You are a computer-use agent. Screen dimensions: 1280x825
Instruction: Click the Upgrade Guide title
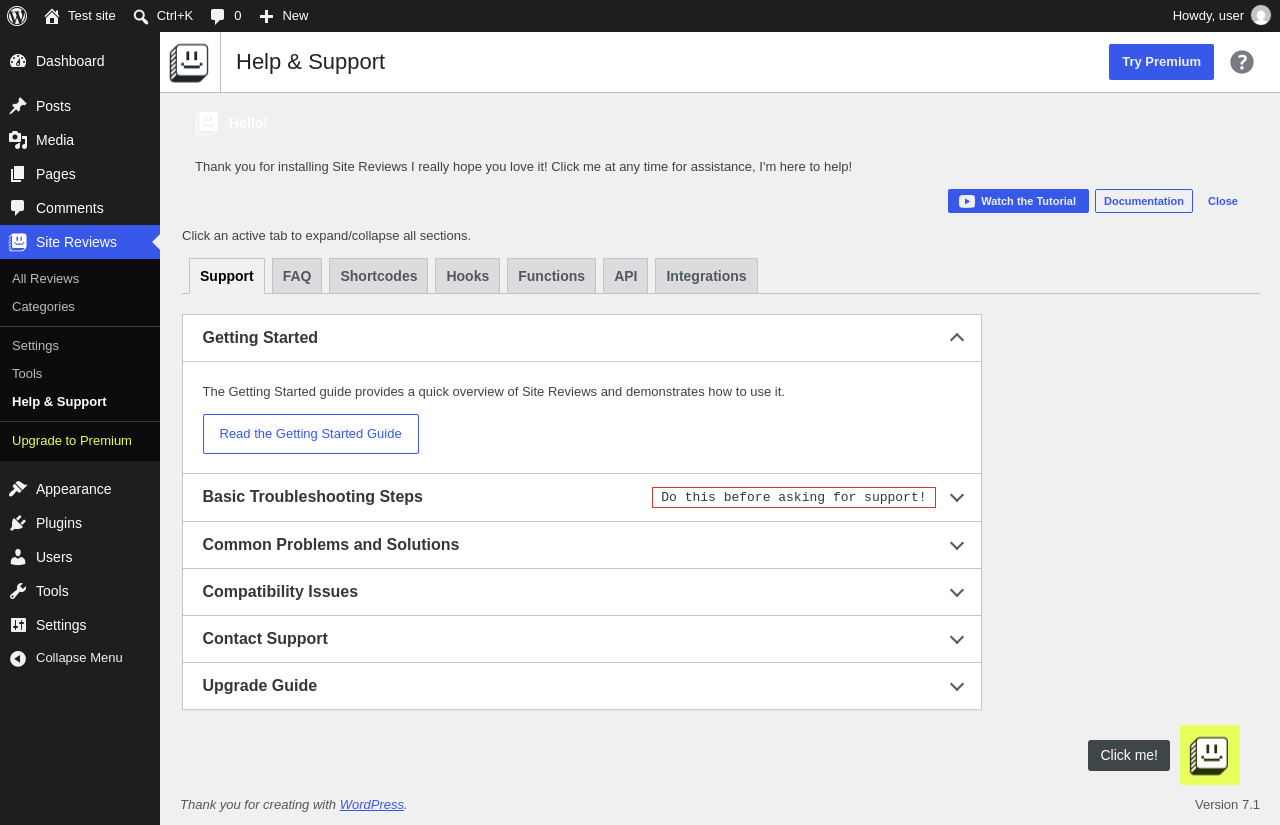point(260,686)
